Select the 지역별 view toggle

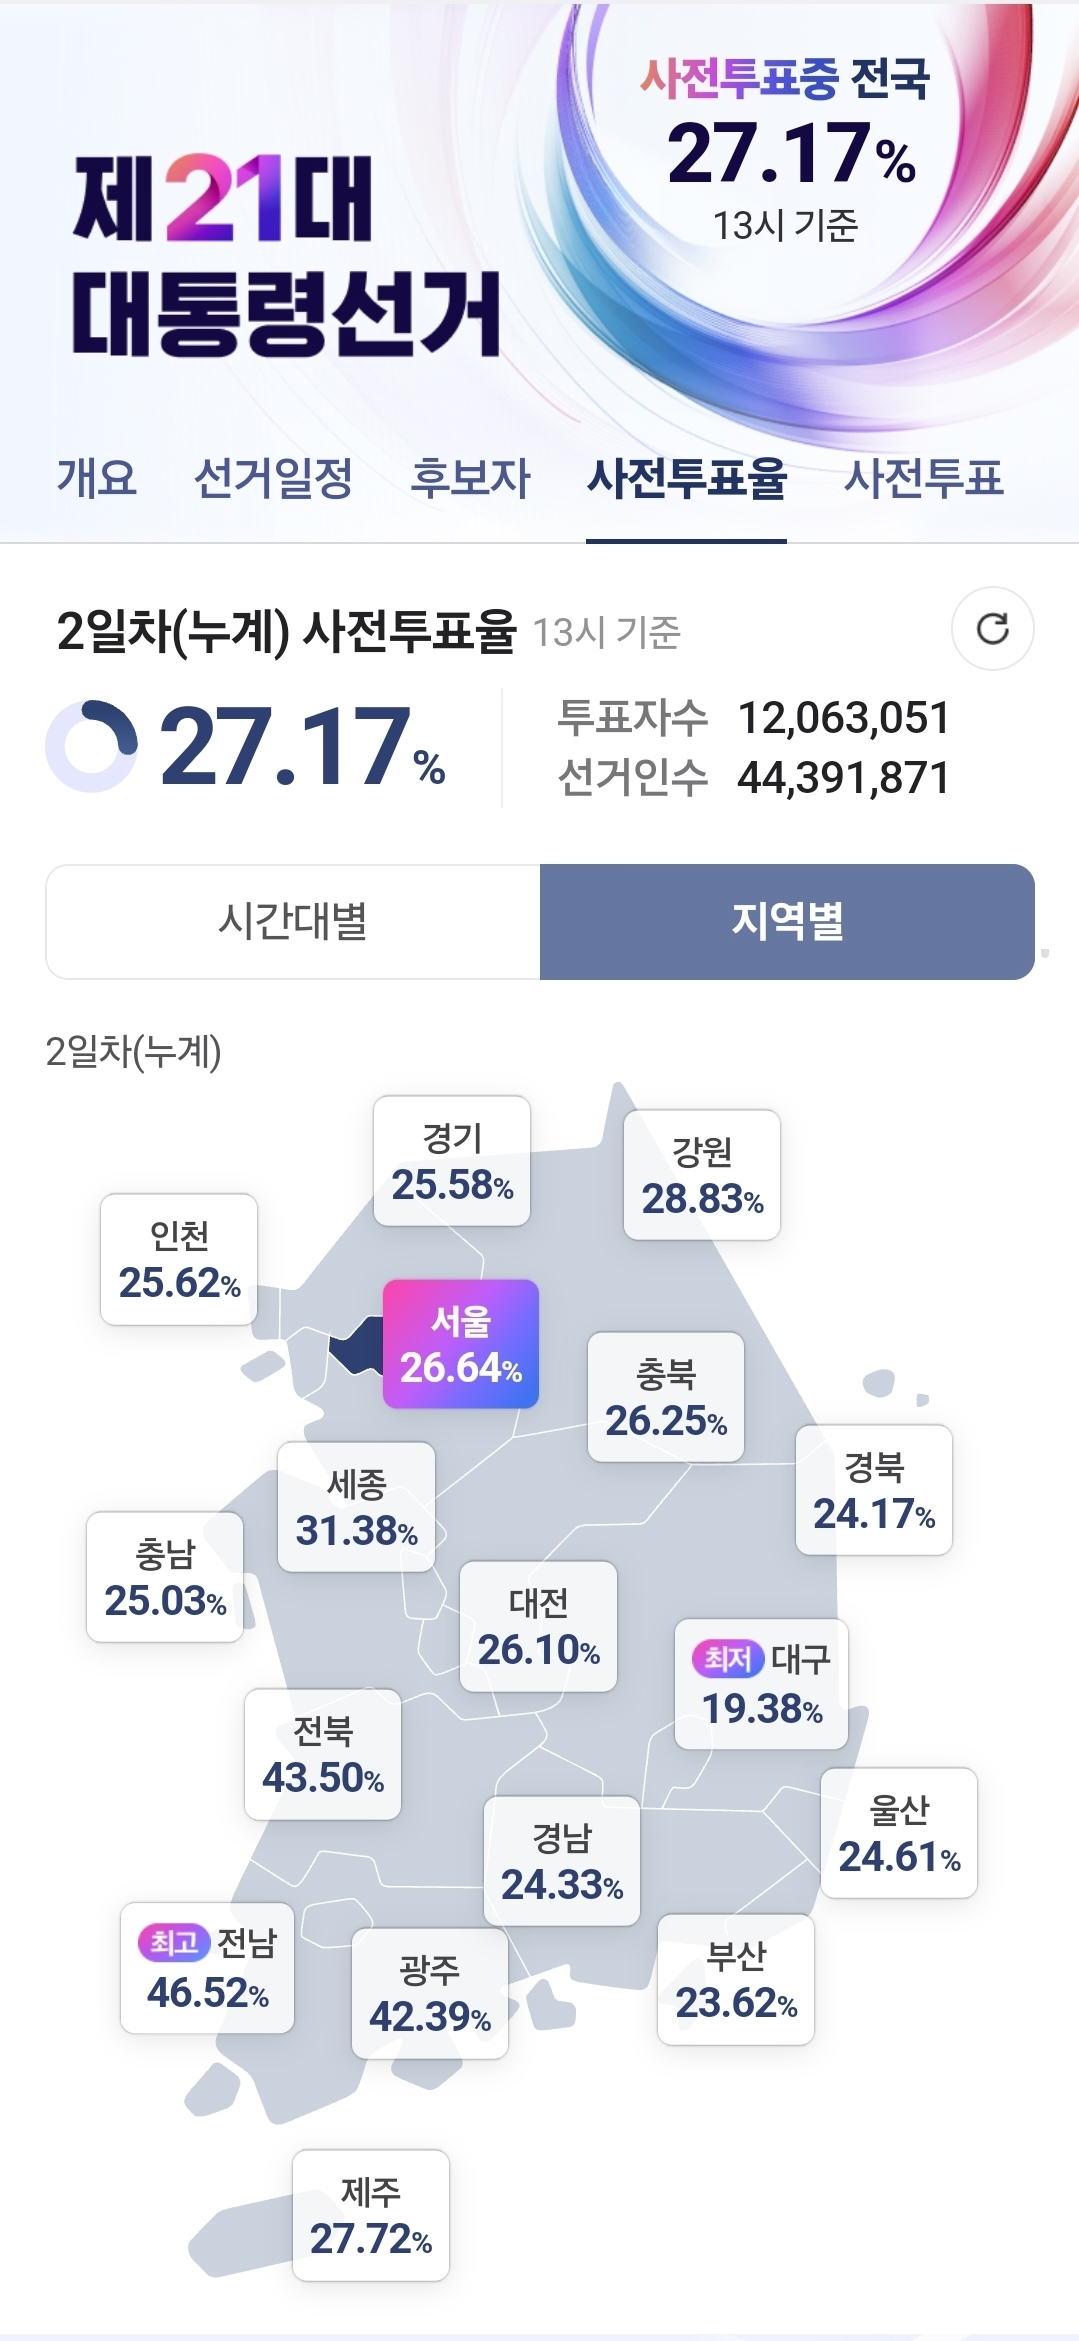[x=787, y=921]
